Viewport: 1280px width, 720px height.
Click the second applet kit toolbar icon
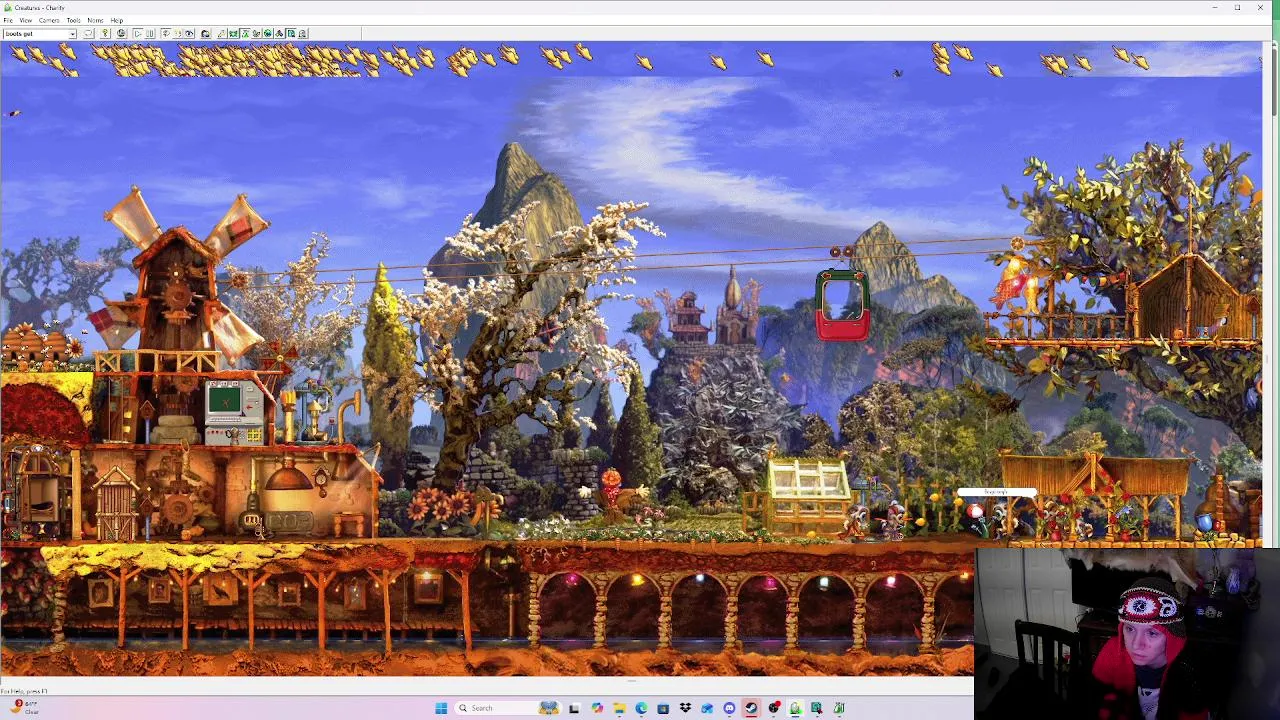233,34
